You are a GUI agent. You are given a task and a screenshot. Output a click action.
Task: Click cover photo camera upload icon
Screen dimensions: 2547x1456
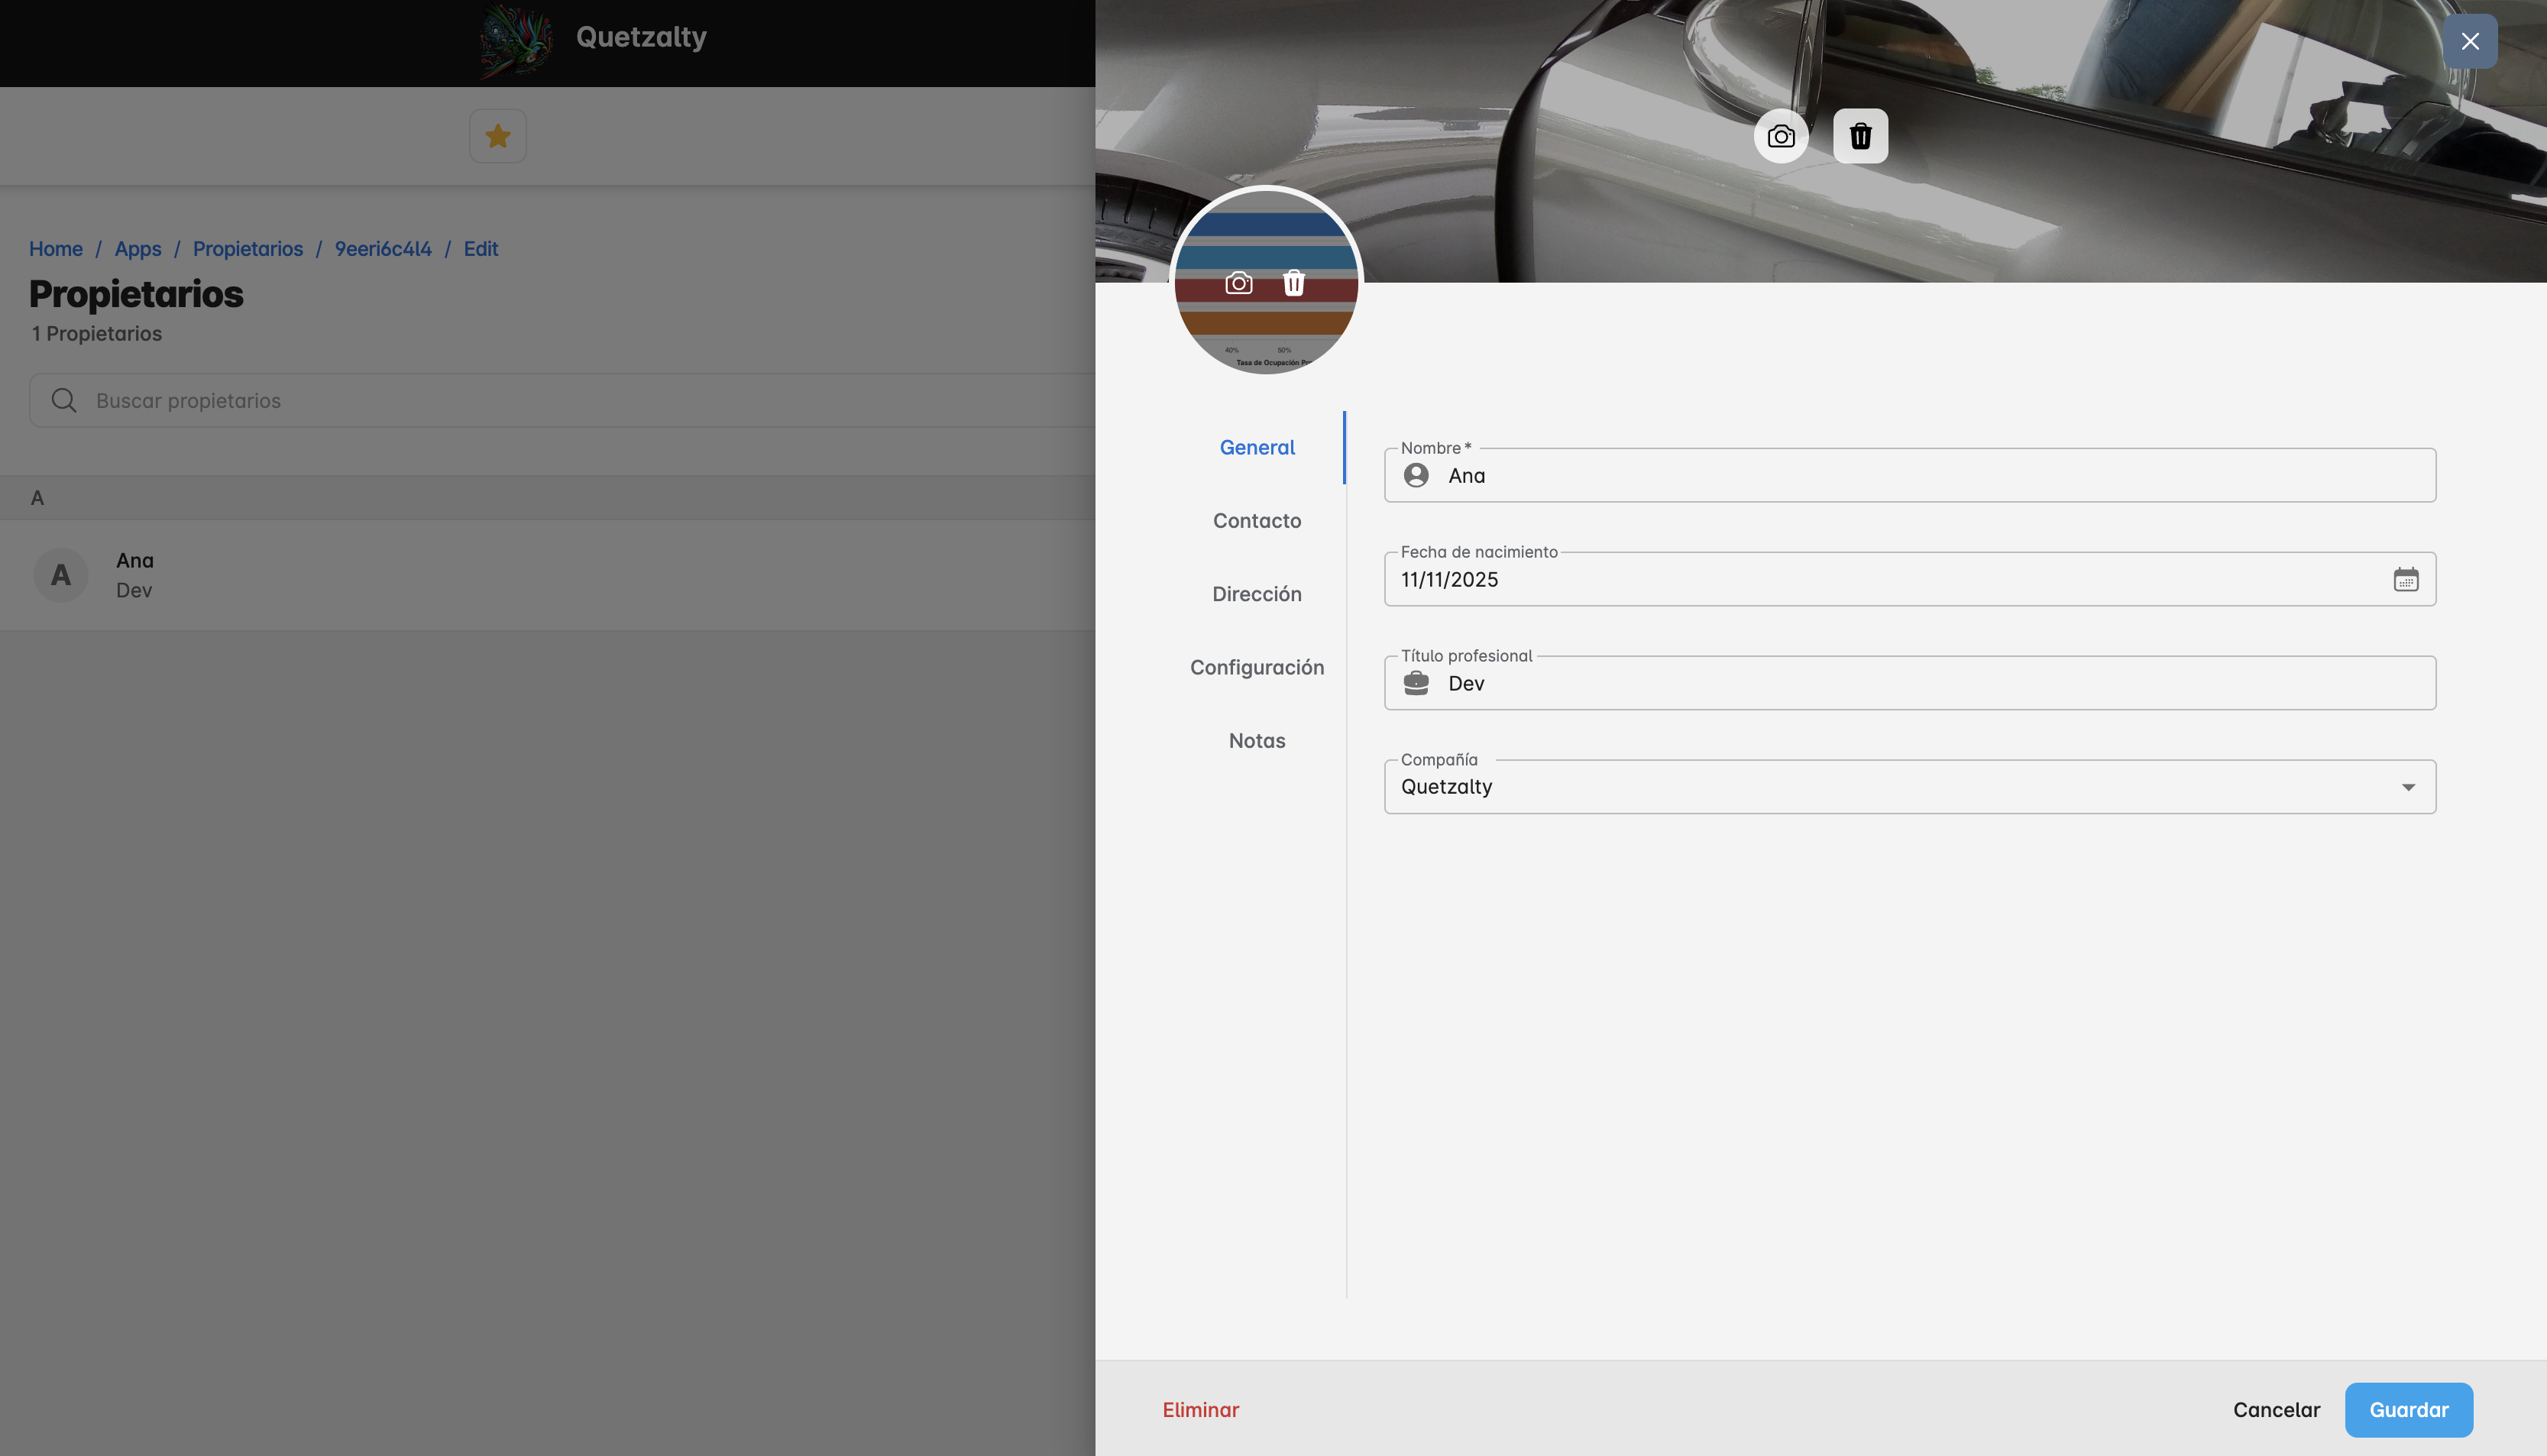click(1780, 136)
